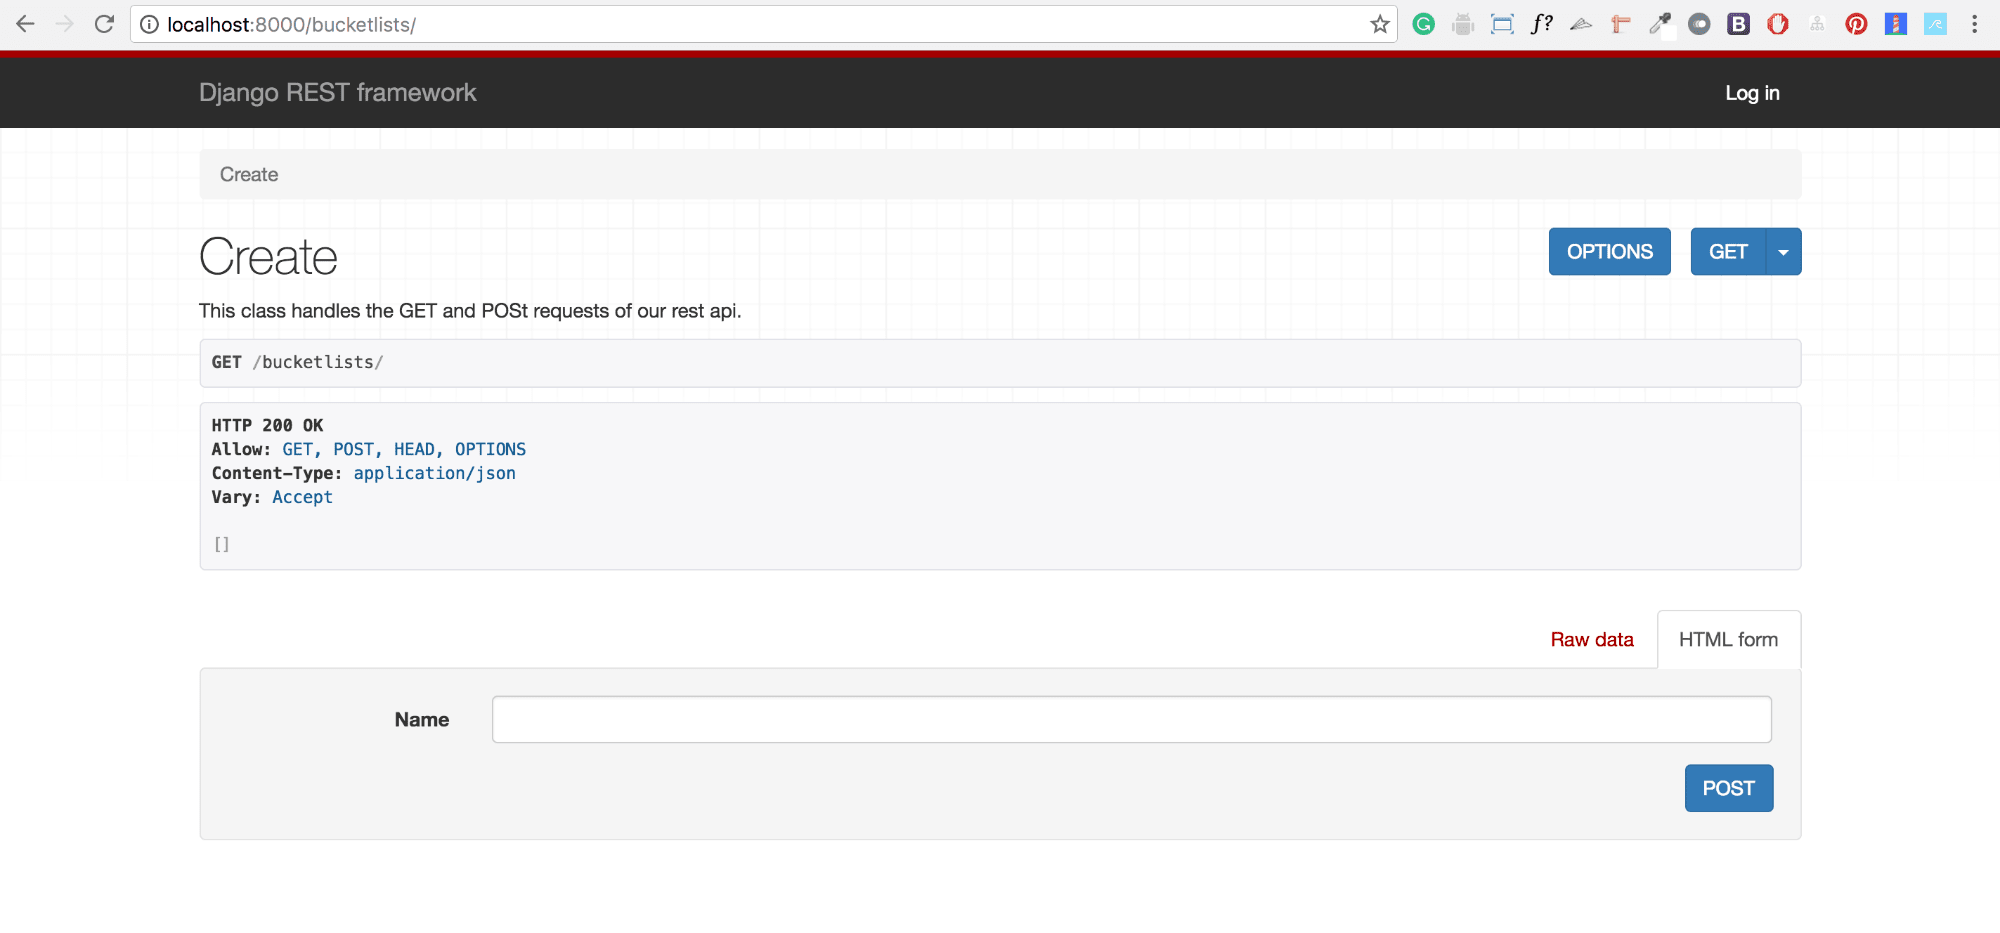Send an OPTIONS request with the button
2000x933 pixels.
pos(1610,251)
